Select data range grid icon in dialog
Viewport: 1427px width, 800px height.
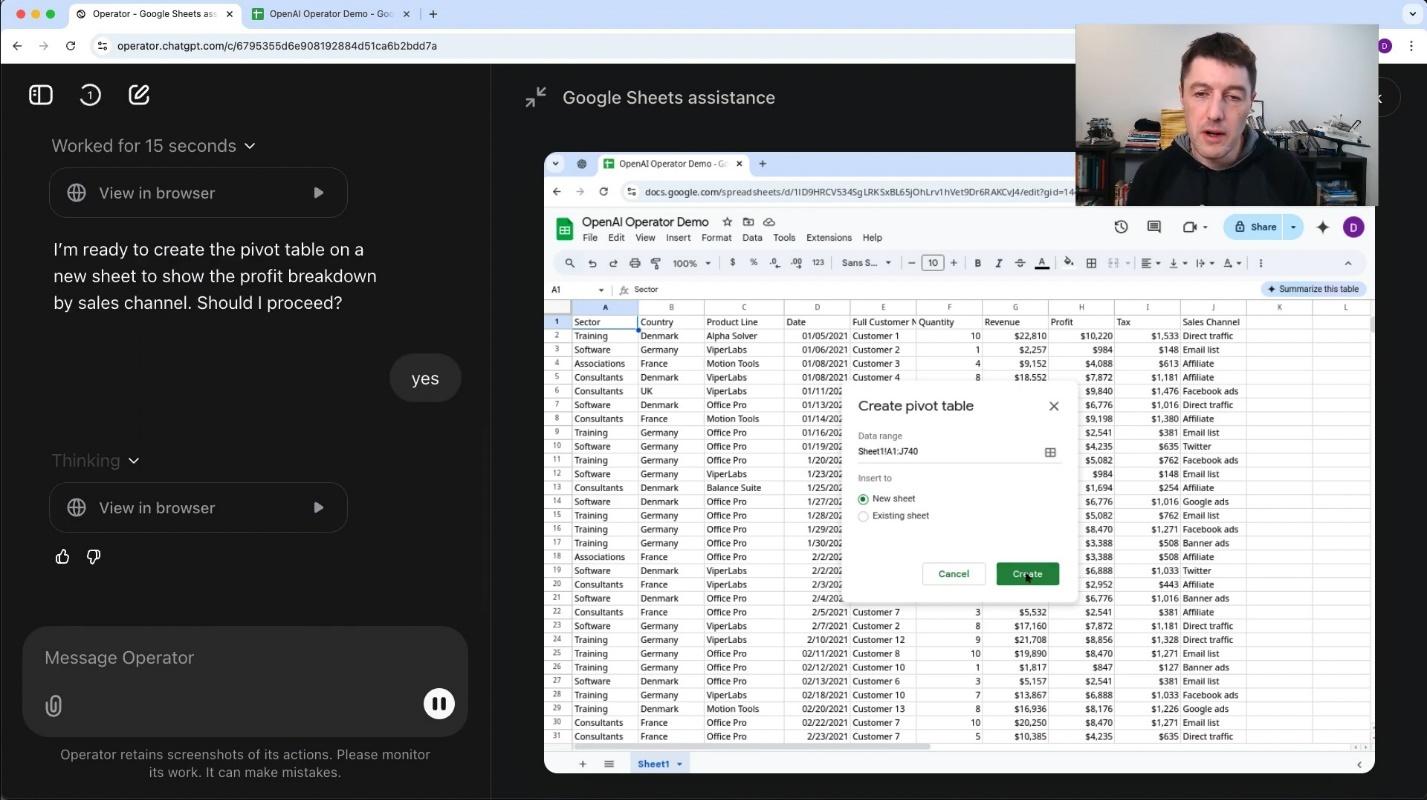1050,452
